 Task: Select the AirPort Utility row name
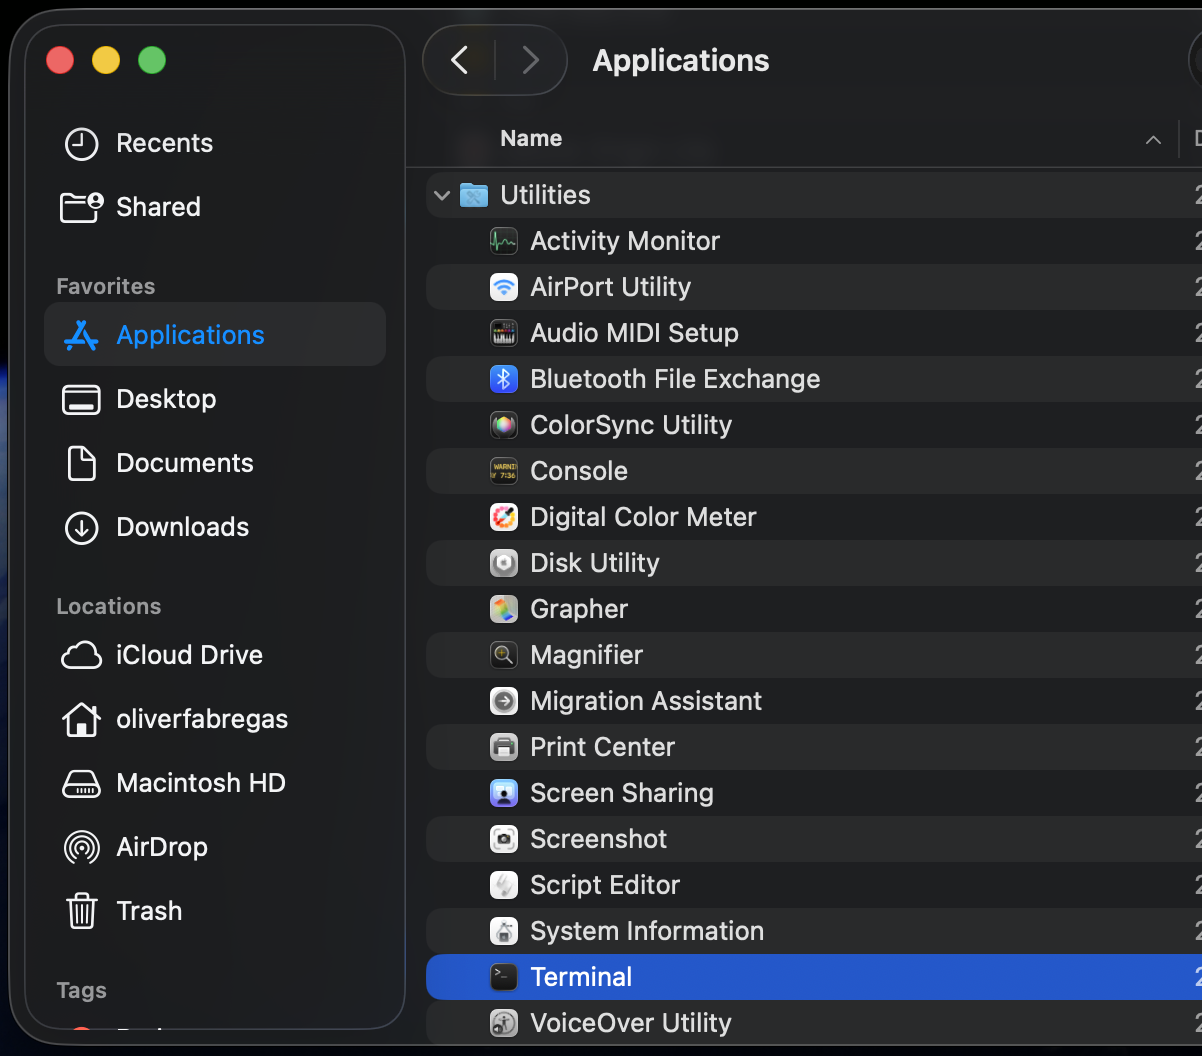[x=611, y=287]
